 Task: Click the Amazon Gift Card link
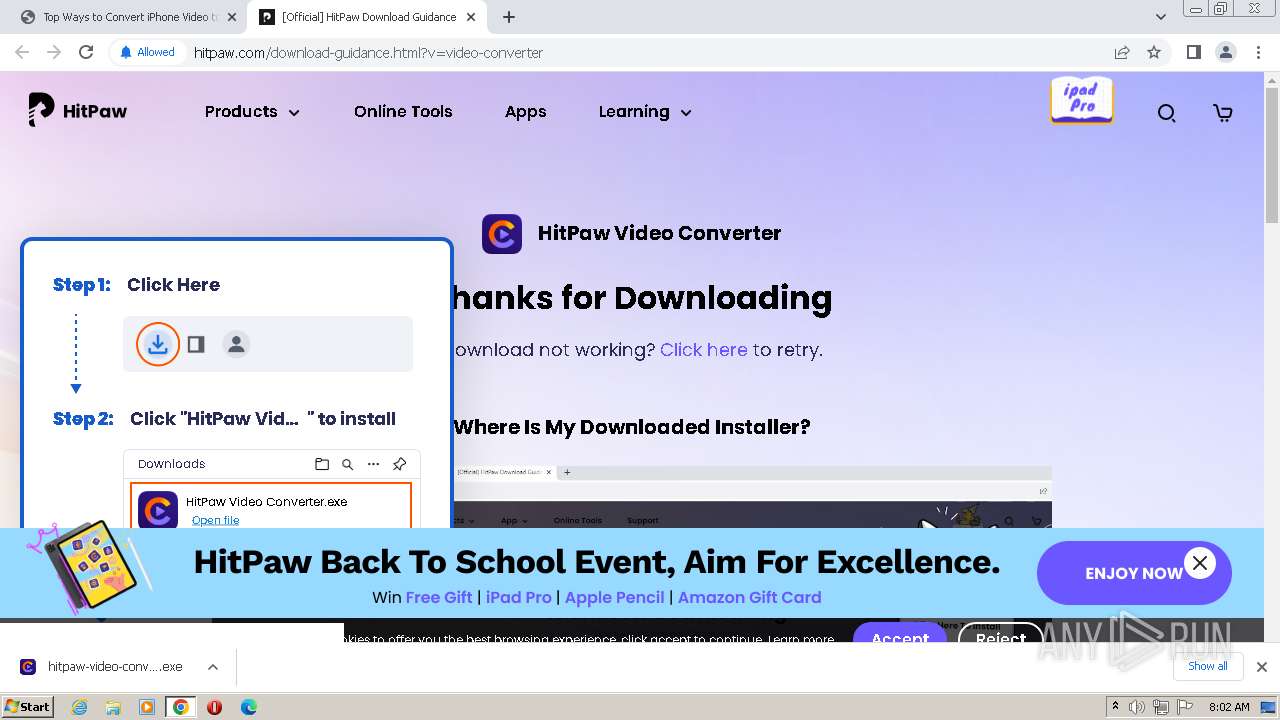[750, 597]
